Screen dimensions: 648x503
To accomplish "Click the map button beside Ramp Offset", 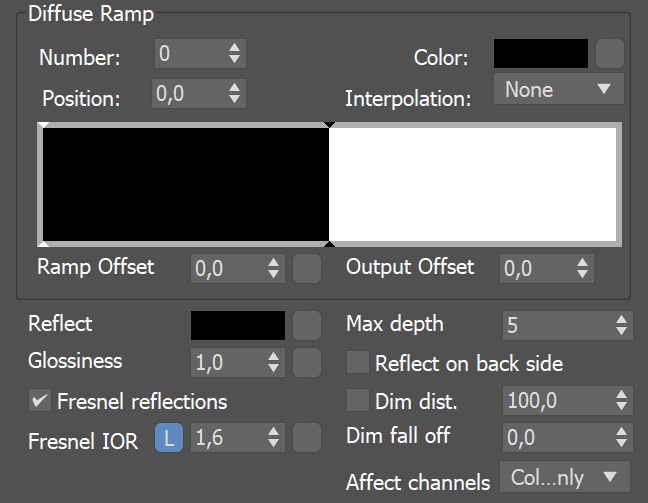I will (307, 269).
